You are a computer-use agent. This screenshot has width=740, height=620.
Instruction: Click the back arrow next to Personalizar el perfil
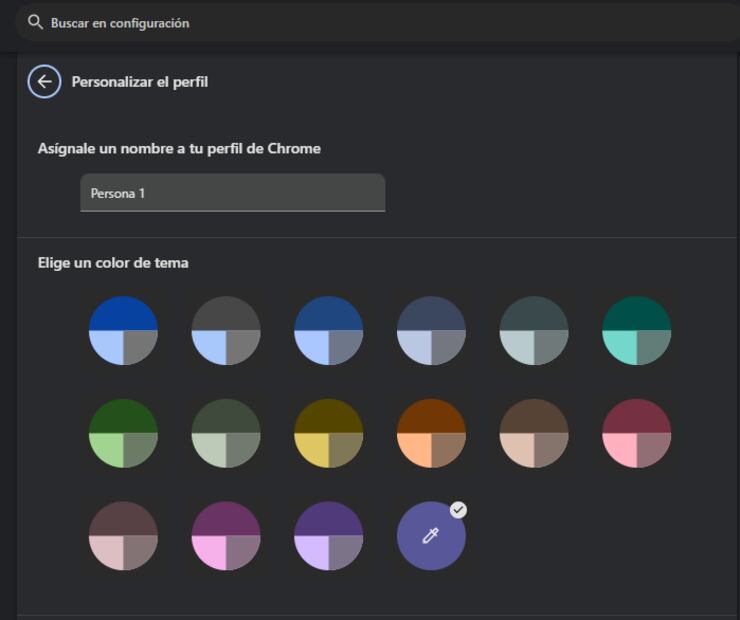pos(44,82)
